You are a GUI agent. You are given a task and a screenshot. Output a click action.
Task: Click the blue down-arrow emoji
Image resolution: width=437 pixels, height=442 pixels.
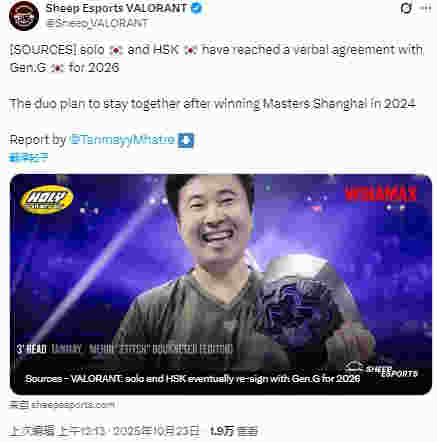click(186, 140)
